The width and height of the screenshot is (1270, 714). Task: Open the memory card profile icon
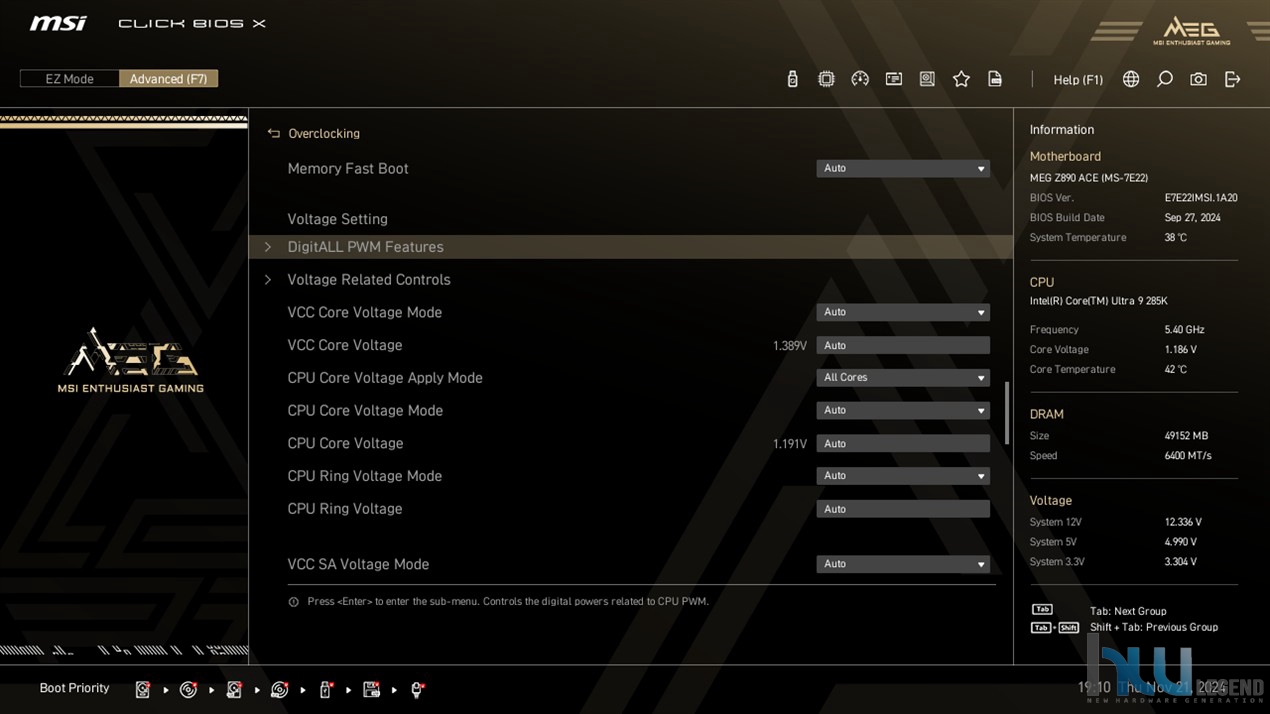(894, 79)
